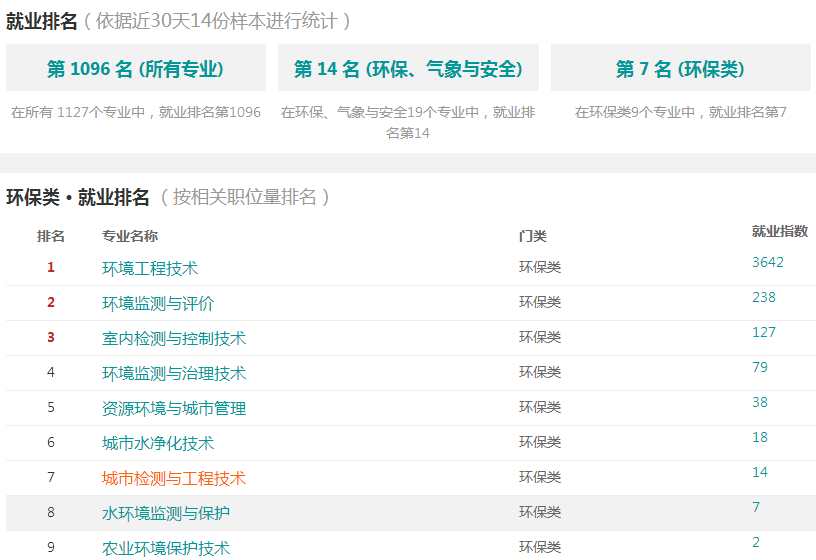Click rank number 5 in the table
Viewport: 816px width, 560px height.
50,406
